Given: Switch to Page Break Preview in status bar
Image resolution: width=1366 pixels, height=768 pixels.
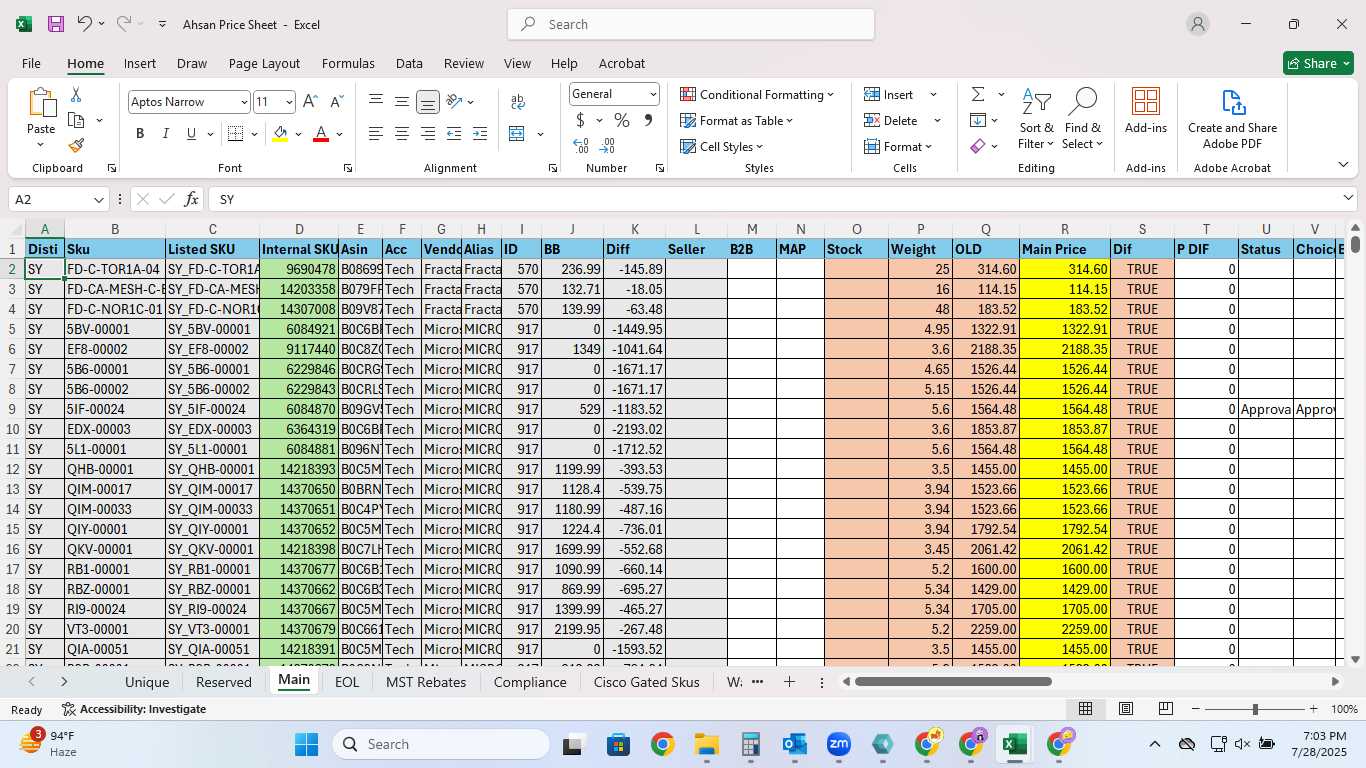Looking at the screenshot, I should click(1166, 709).
